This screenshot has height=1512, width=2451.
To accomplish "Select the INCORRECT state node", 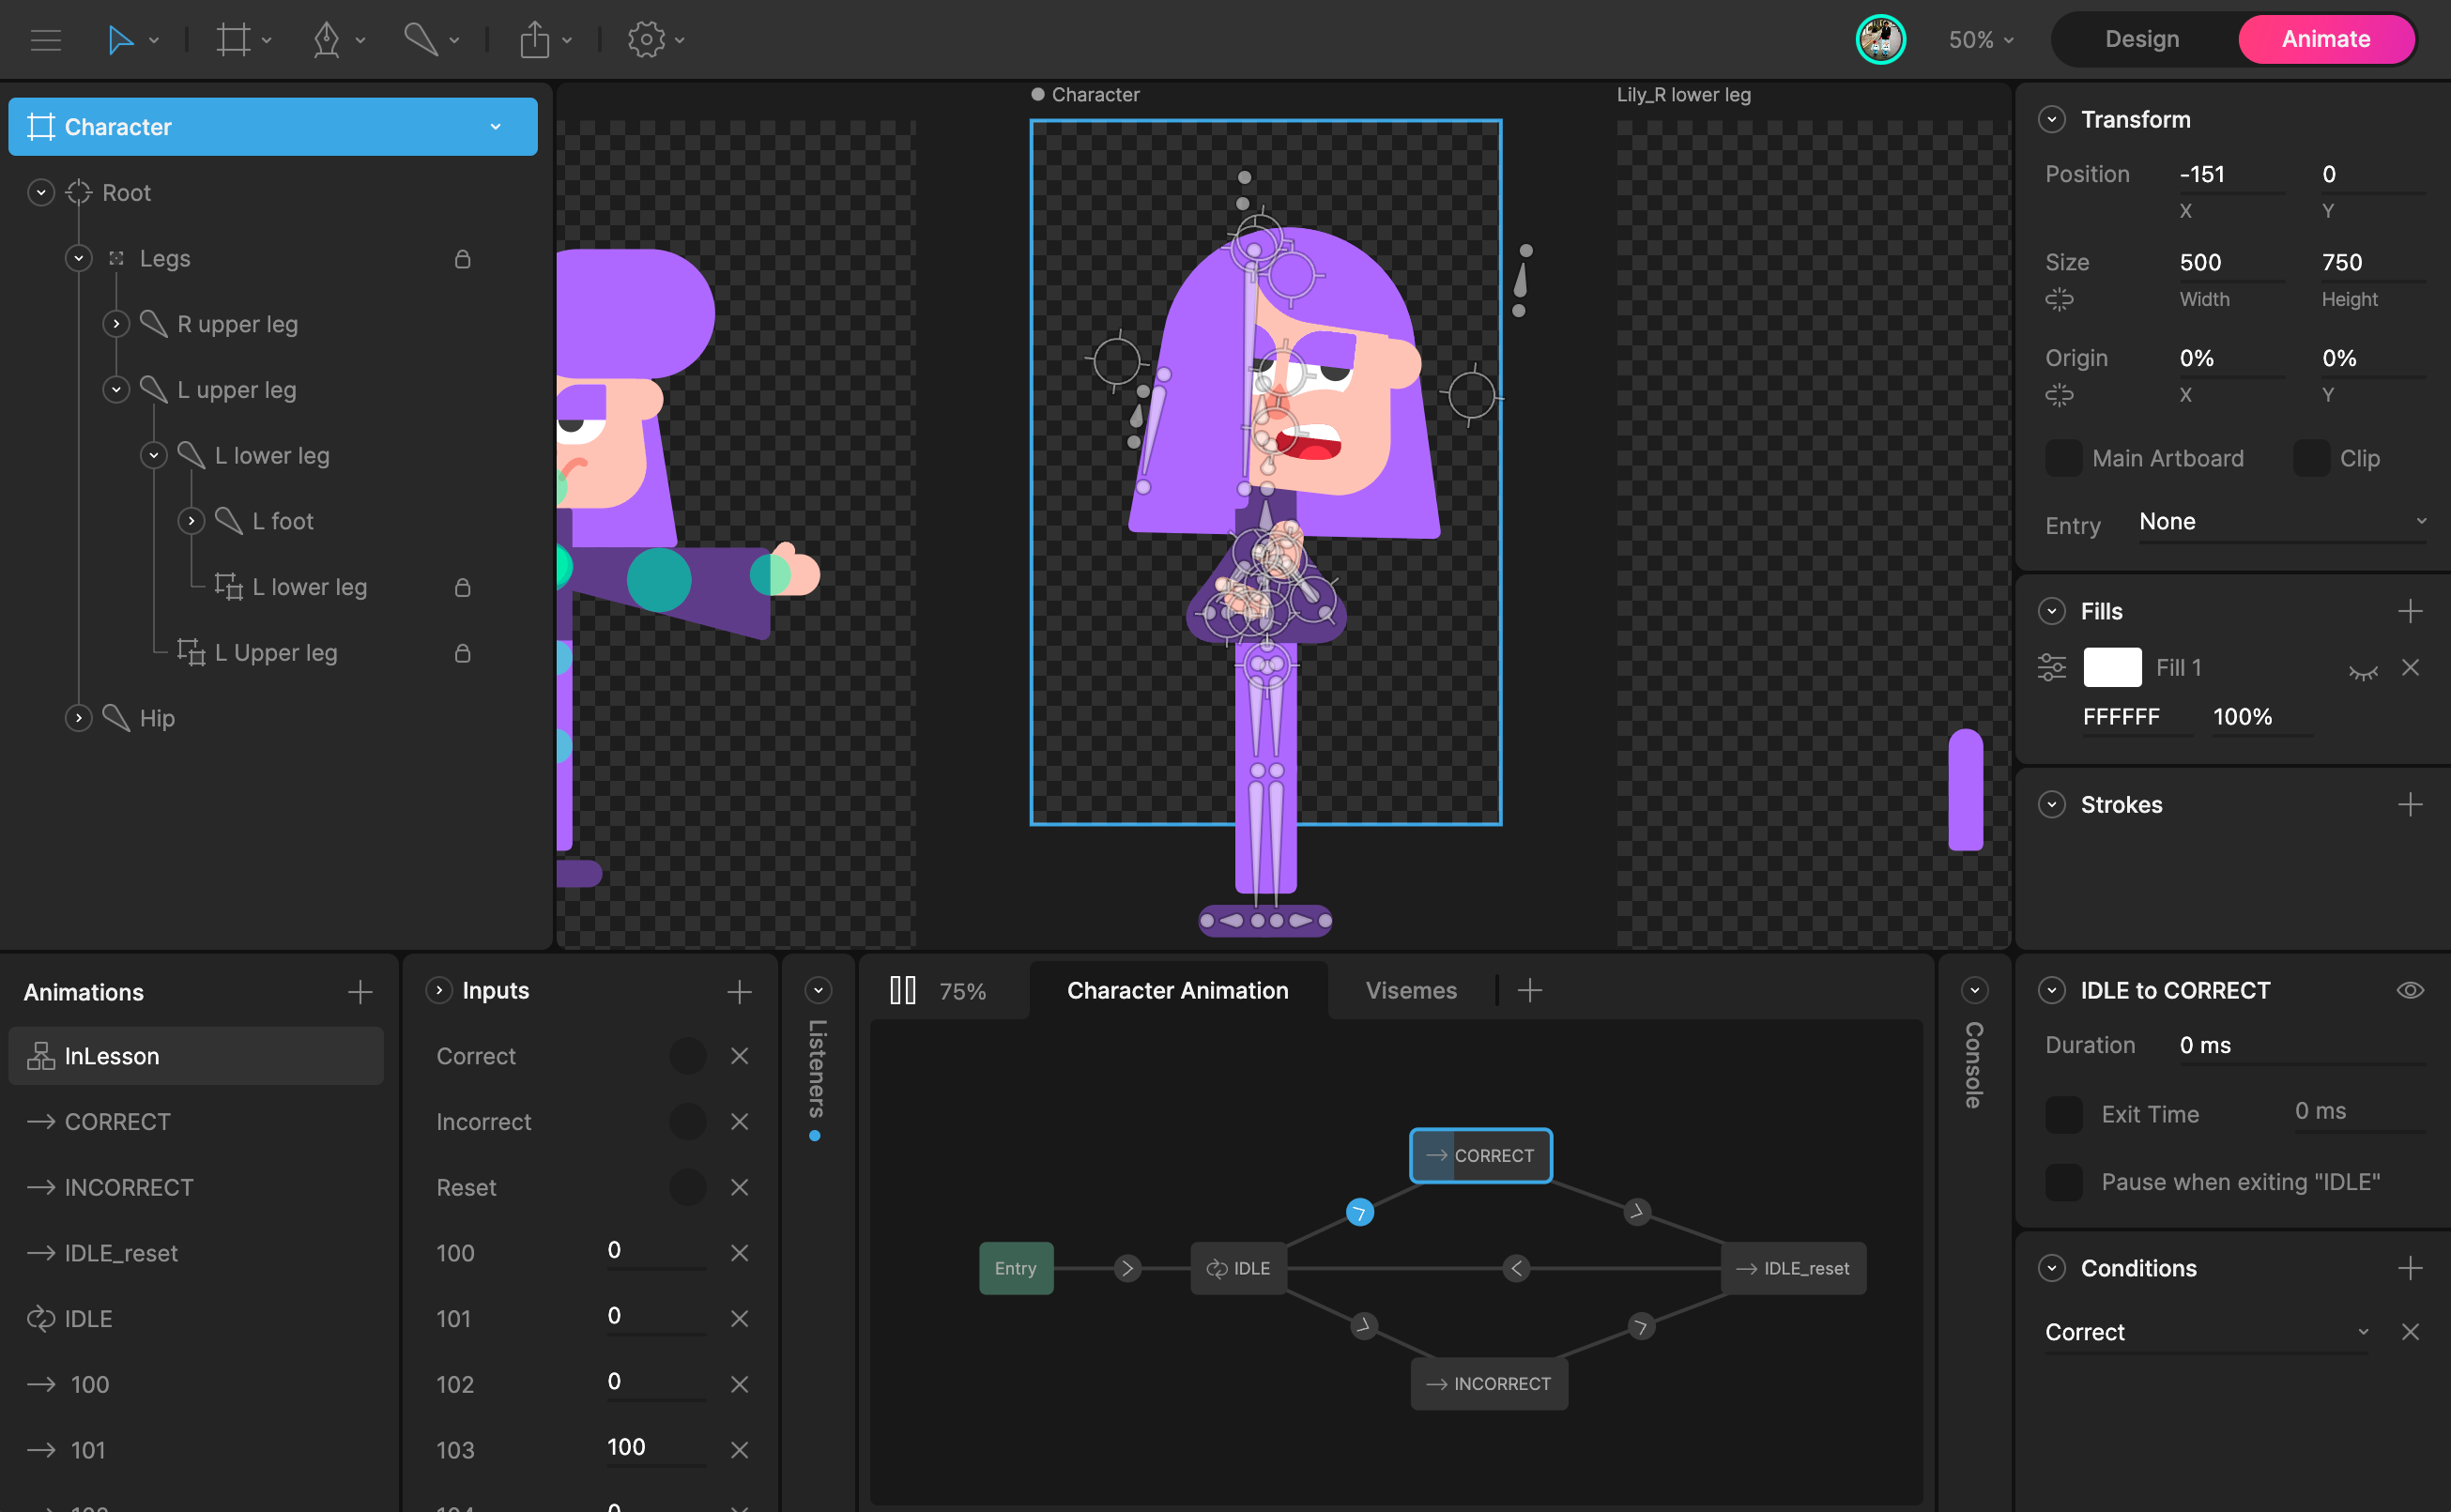I will point(1489,1384).
